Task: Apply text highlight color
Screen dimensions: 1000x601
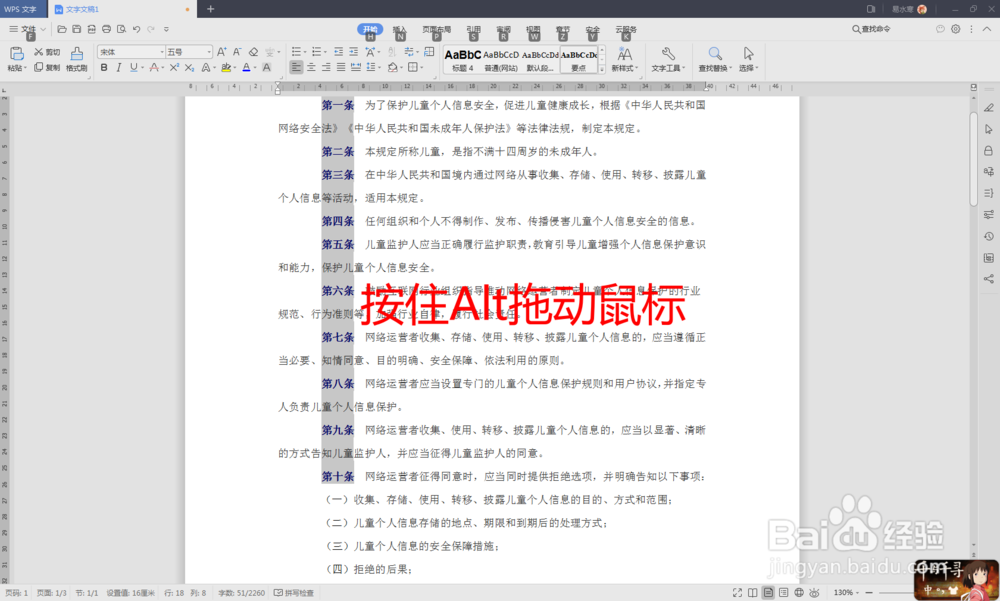Action: (x=227, y=68)
